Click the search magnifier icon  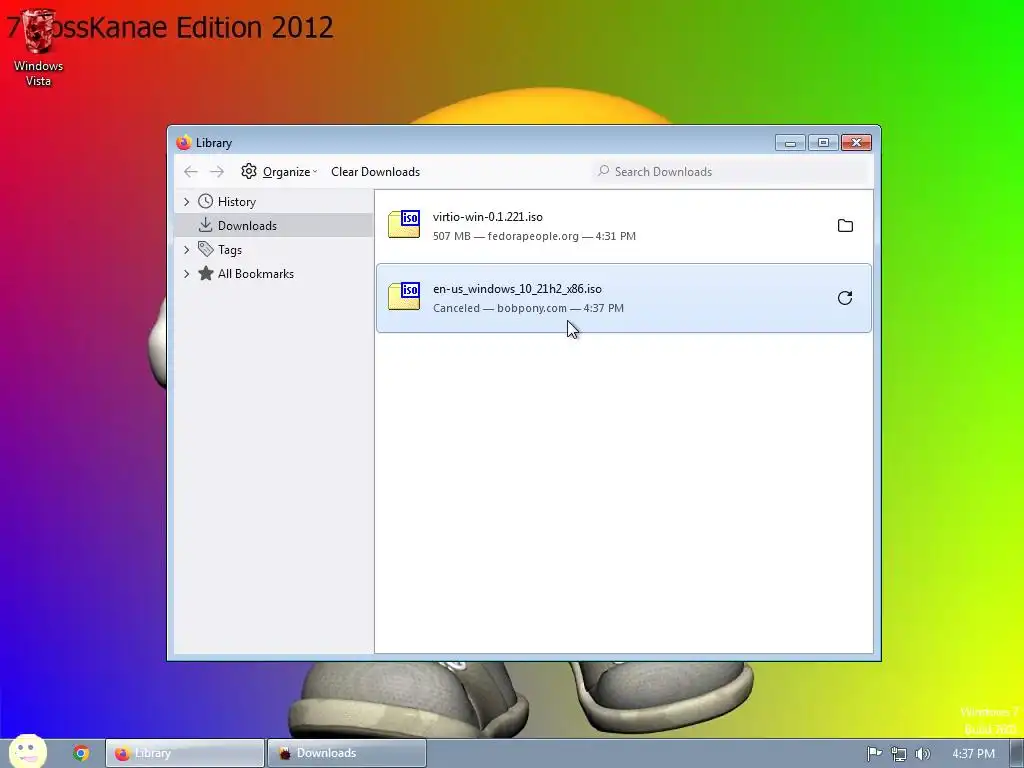click(x=603, y=171)
